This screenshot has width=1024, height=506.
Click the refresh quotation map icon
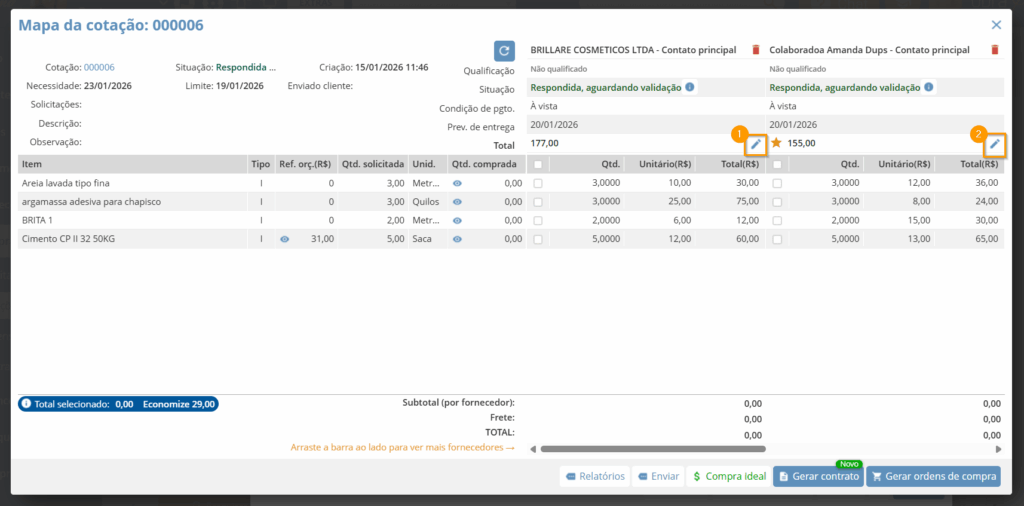pos(505,50)
